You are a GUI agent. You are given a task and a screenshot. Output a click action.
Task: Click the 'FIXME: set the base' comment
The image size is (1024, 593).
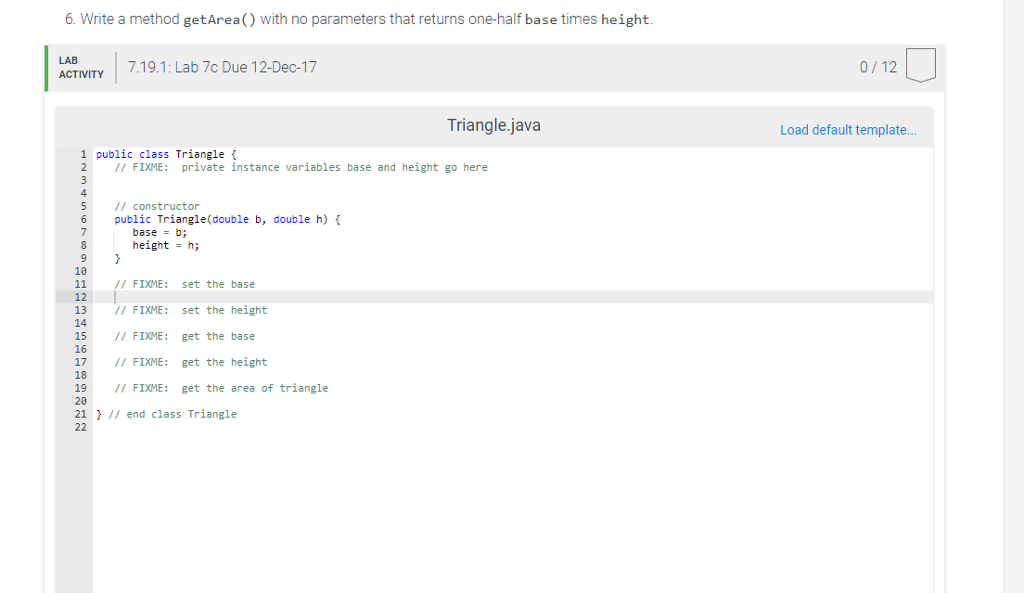coord(185,284)
